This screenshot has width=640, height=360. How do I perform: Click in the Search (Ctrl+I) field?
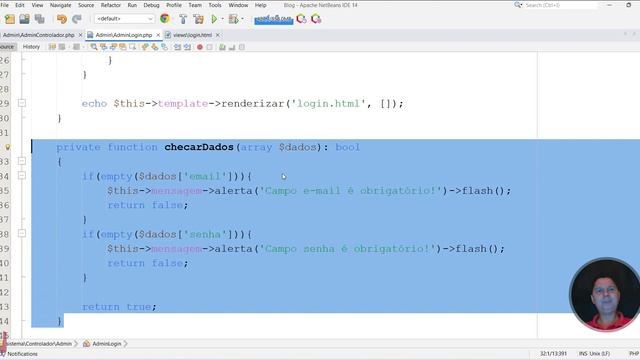560,5
